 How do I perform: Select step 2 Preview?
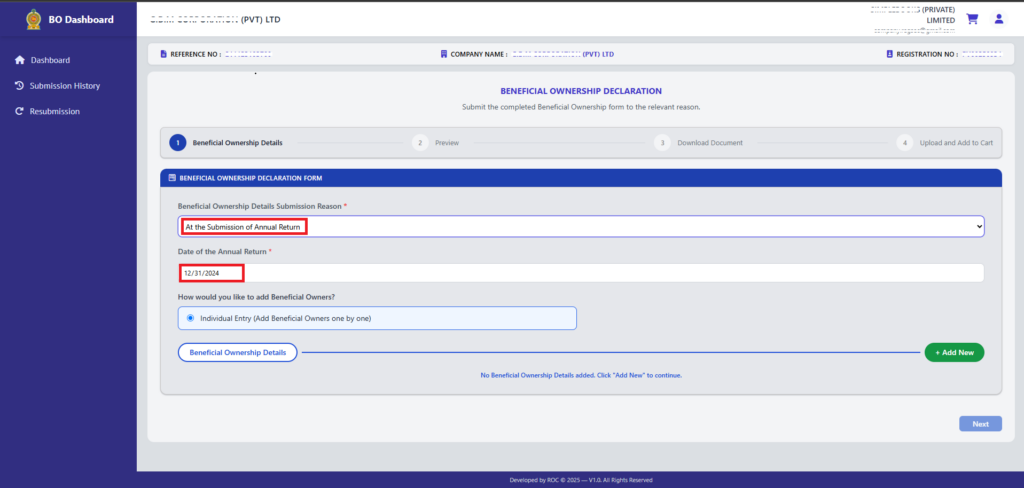point(436,142)
